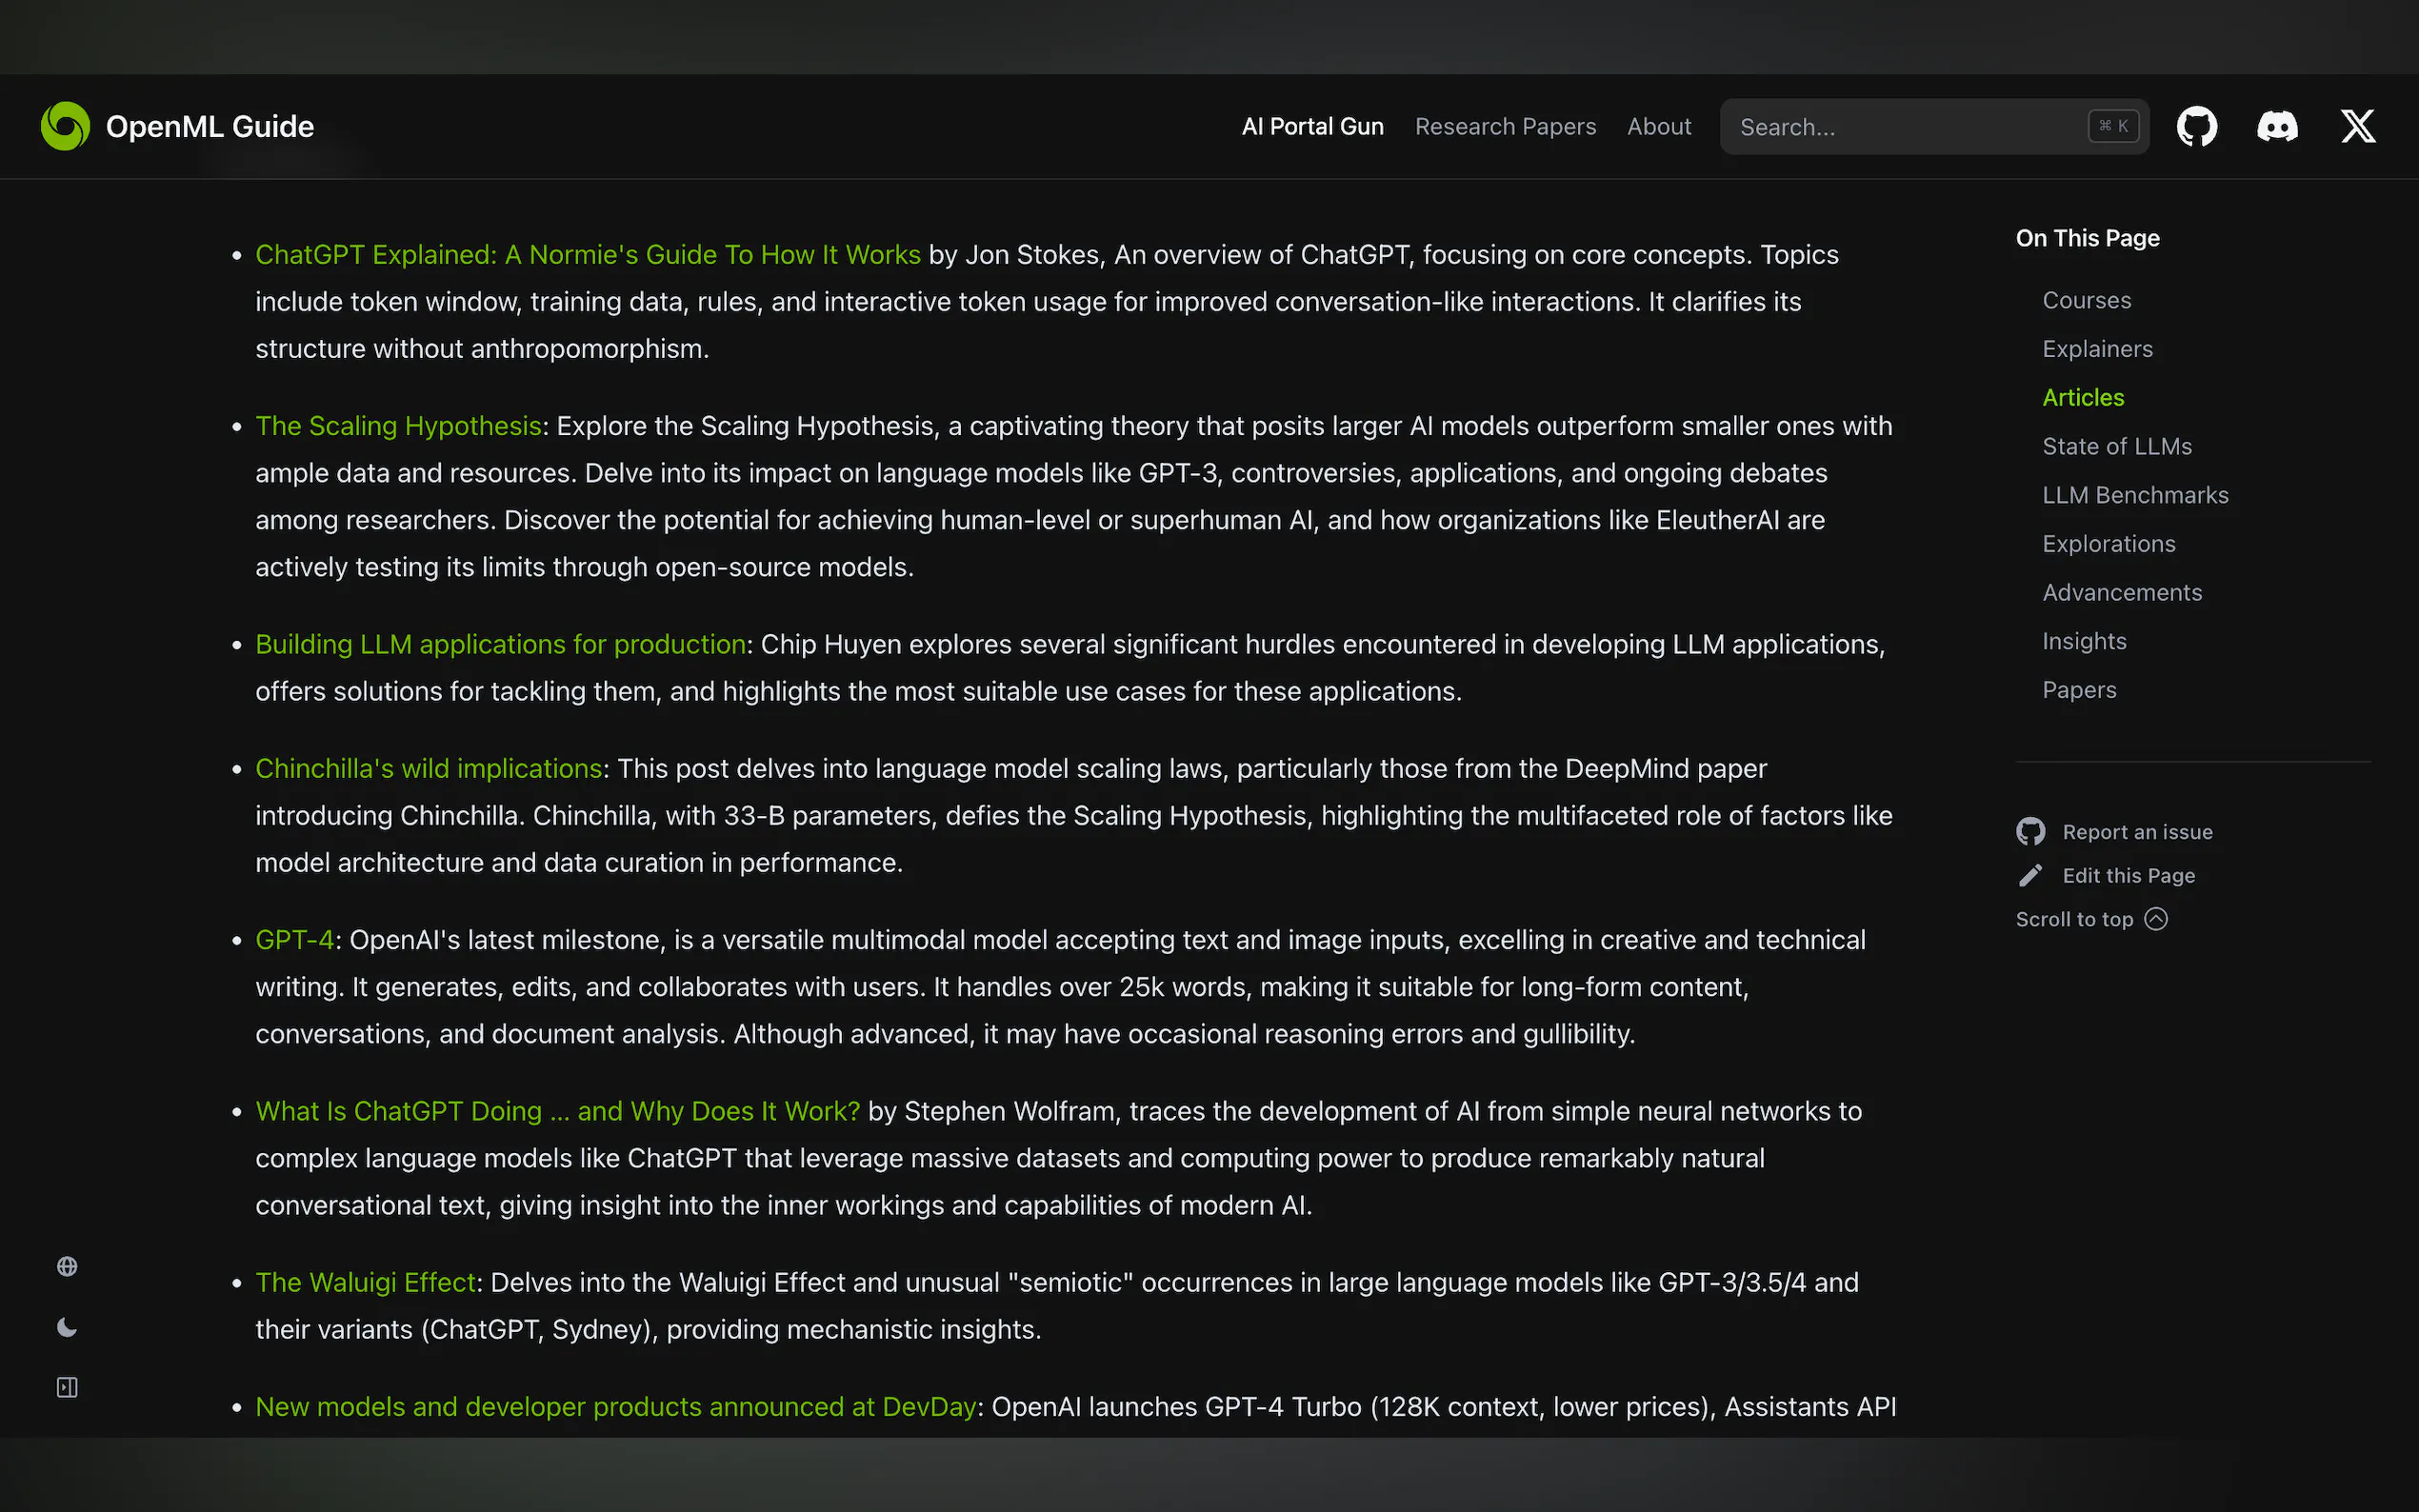The height and width of the screenshot is (1512, 2419).
Task: Jump to State of LLMs section
Action: coord(2117,446)
